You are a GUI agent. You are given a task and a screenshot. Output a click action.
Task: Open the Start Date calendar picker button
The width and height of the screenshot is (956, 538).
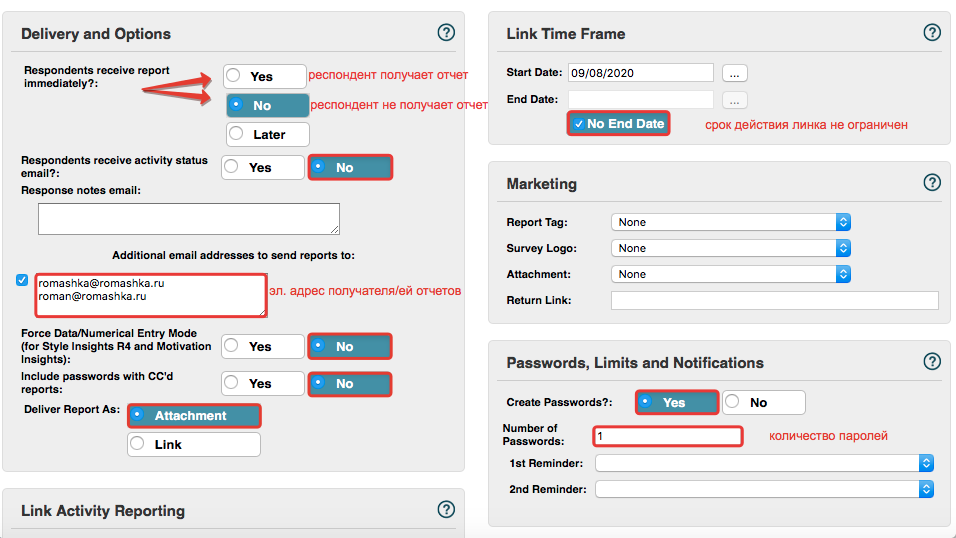tap(734, 73)
